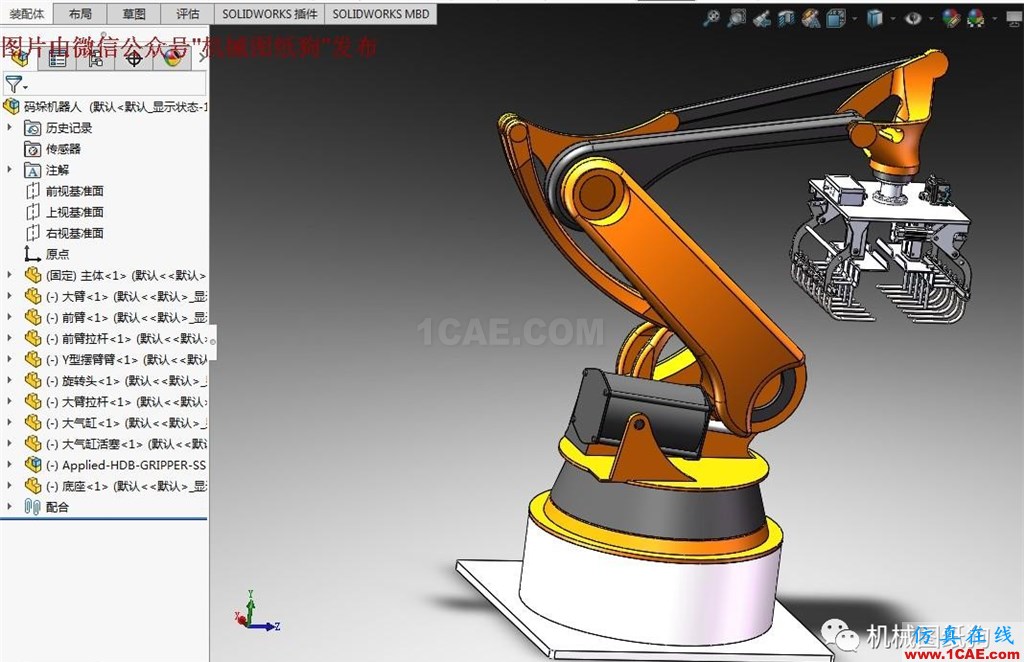
Task: Activate Section View tool
Action: pyautogui.click(x=786, y=18)
